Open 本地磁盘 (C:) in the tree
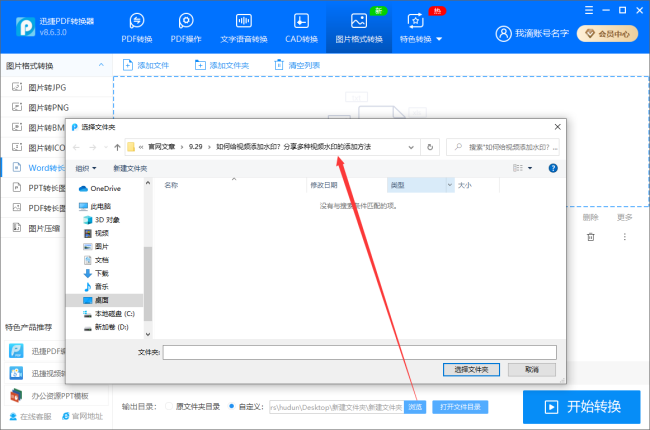The height and width of the screenshot is (430, 650). (109, 313)
